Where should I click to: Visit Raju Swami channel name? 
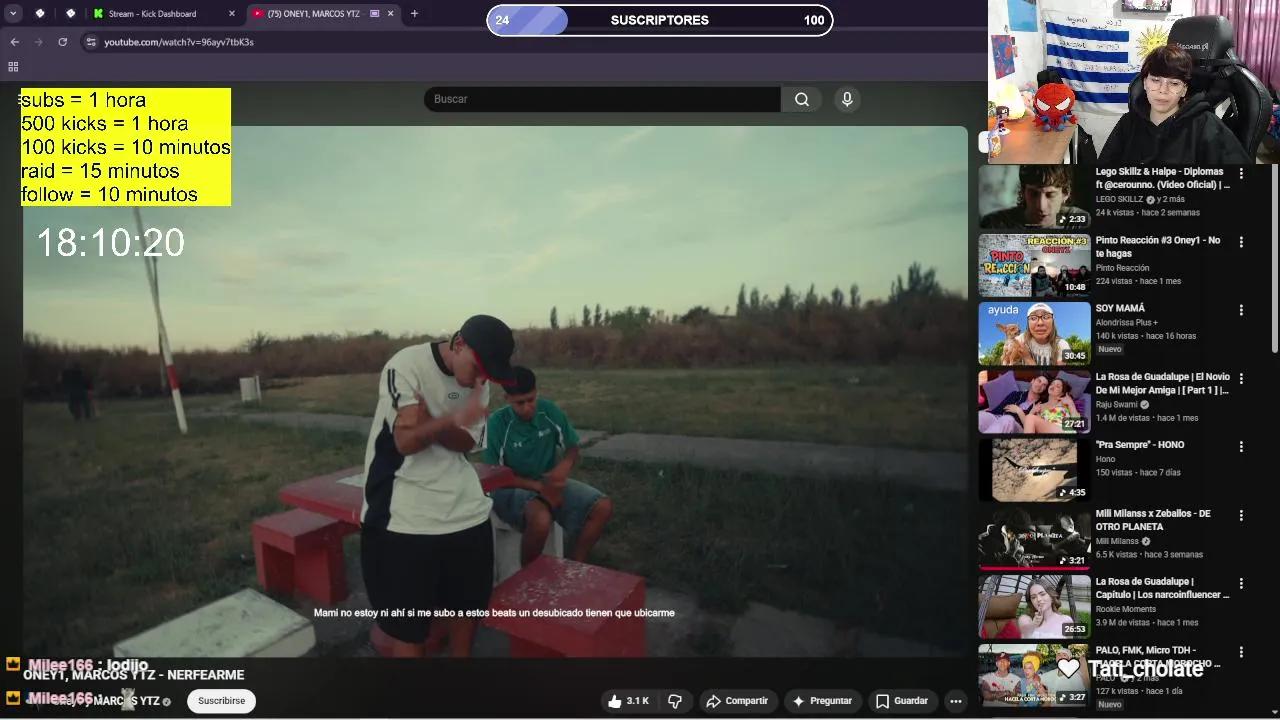[x=1117, y=405]
